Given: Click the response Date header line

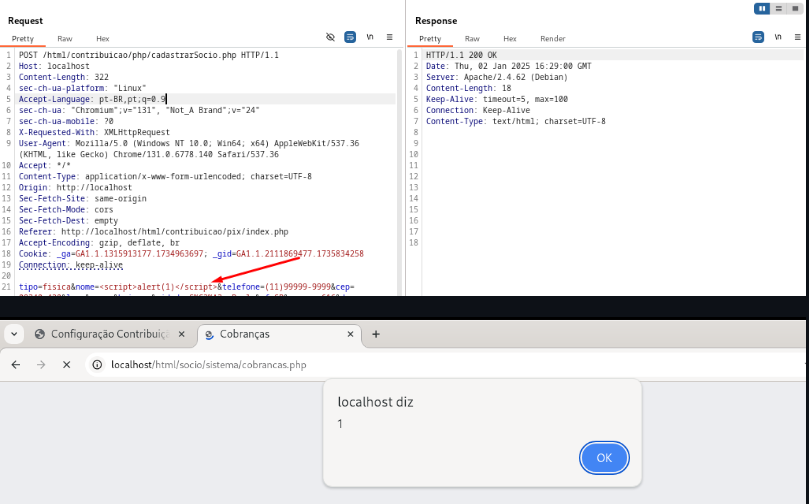Looking at the screenshot, I should [508, 66].
